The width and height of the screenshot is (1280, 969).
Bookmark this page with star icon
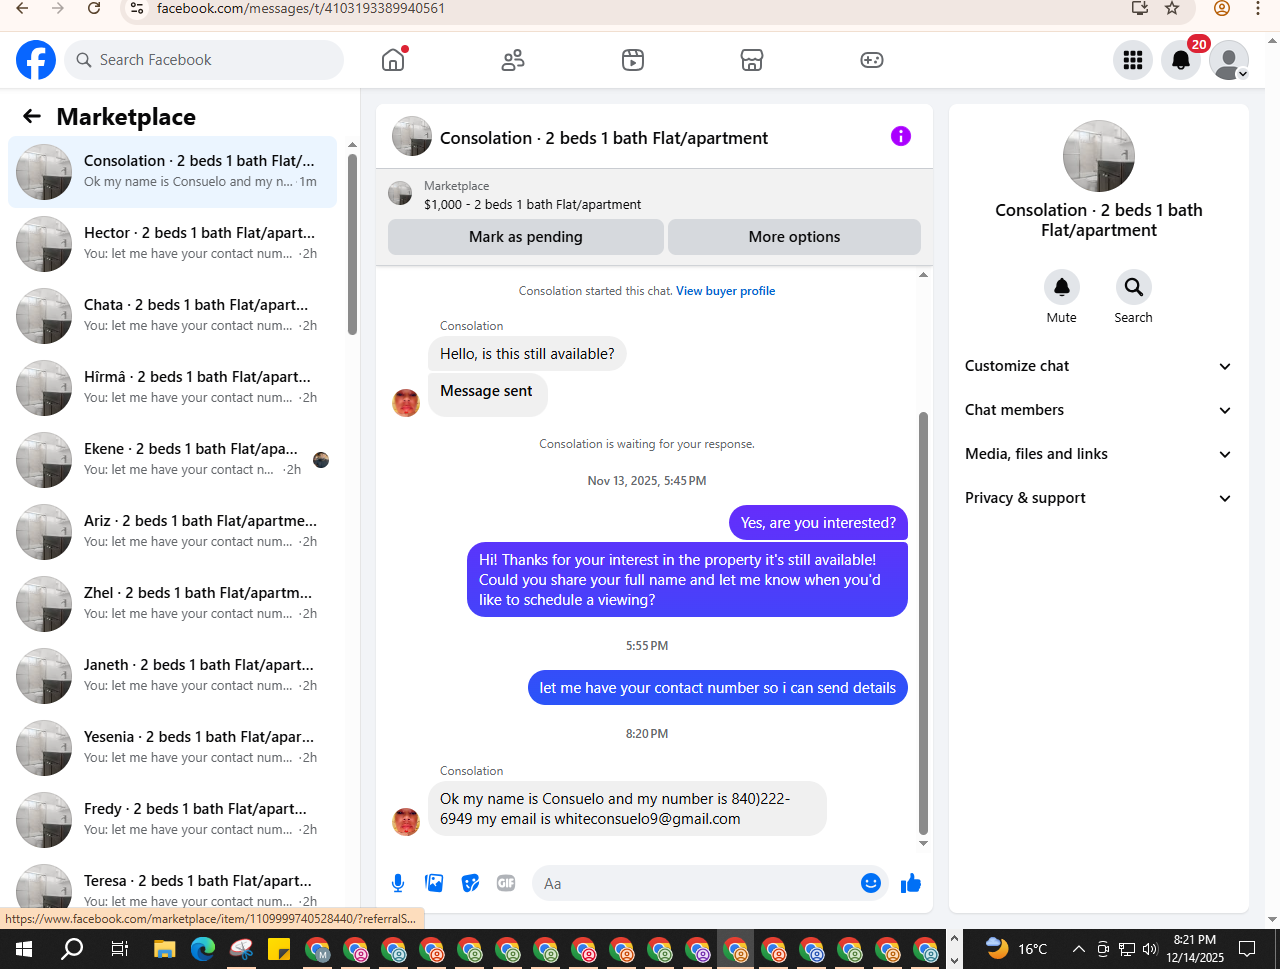tap(1172, 8)
